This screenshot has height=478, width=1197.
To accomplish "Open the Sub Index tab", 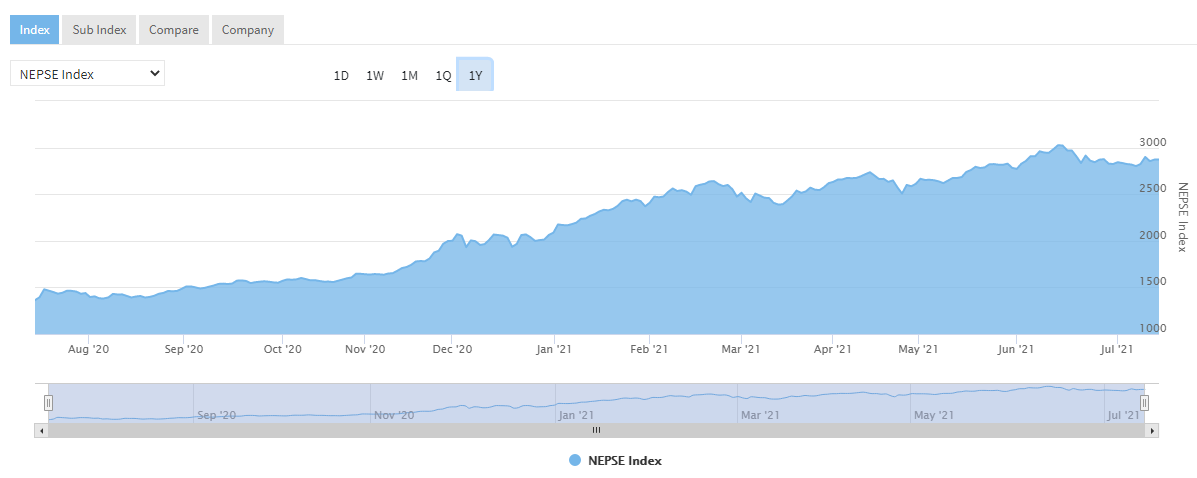I will pyautogui.click(x=99, y=30).
